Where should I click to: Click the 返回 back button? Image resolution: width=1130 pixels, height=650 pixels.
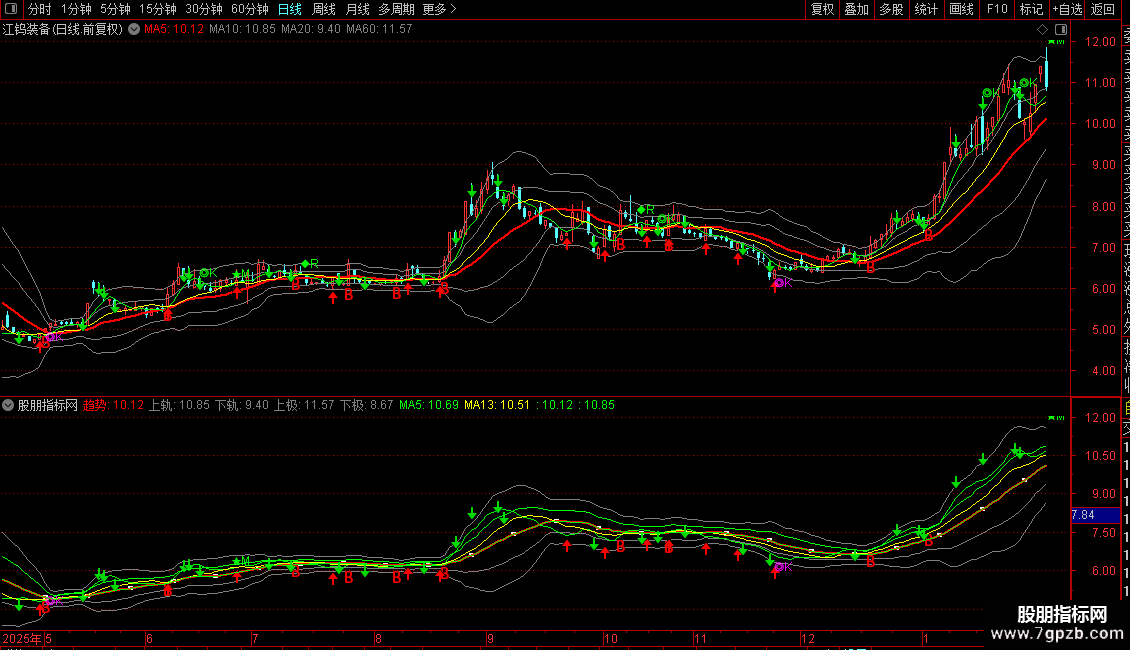click(1103, 9)
